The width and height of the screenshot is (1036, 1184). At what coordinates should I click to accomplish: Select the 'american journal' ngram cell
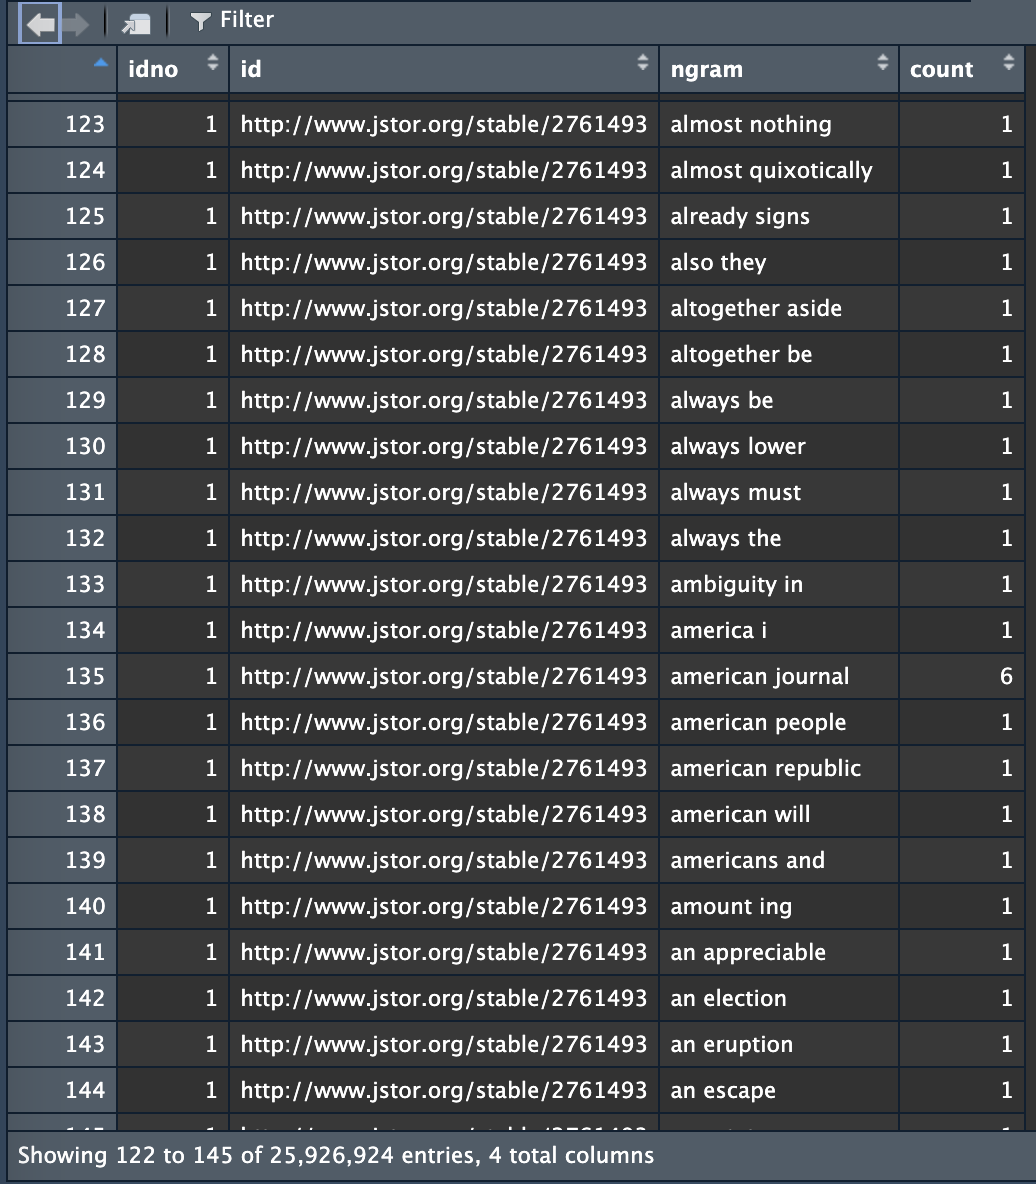click(759, 677)
